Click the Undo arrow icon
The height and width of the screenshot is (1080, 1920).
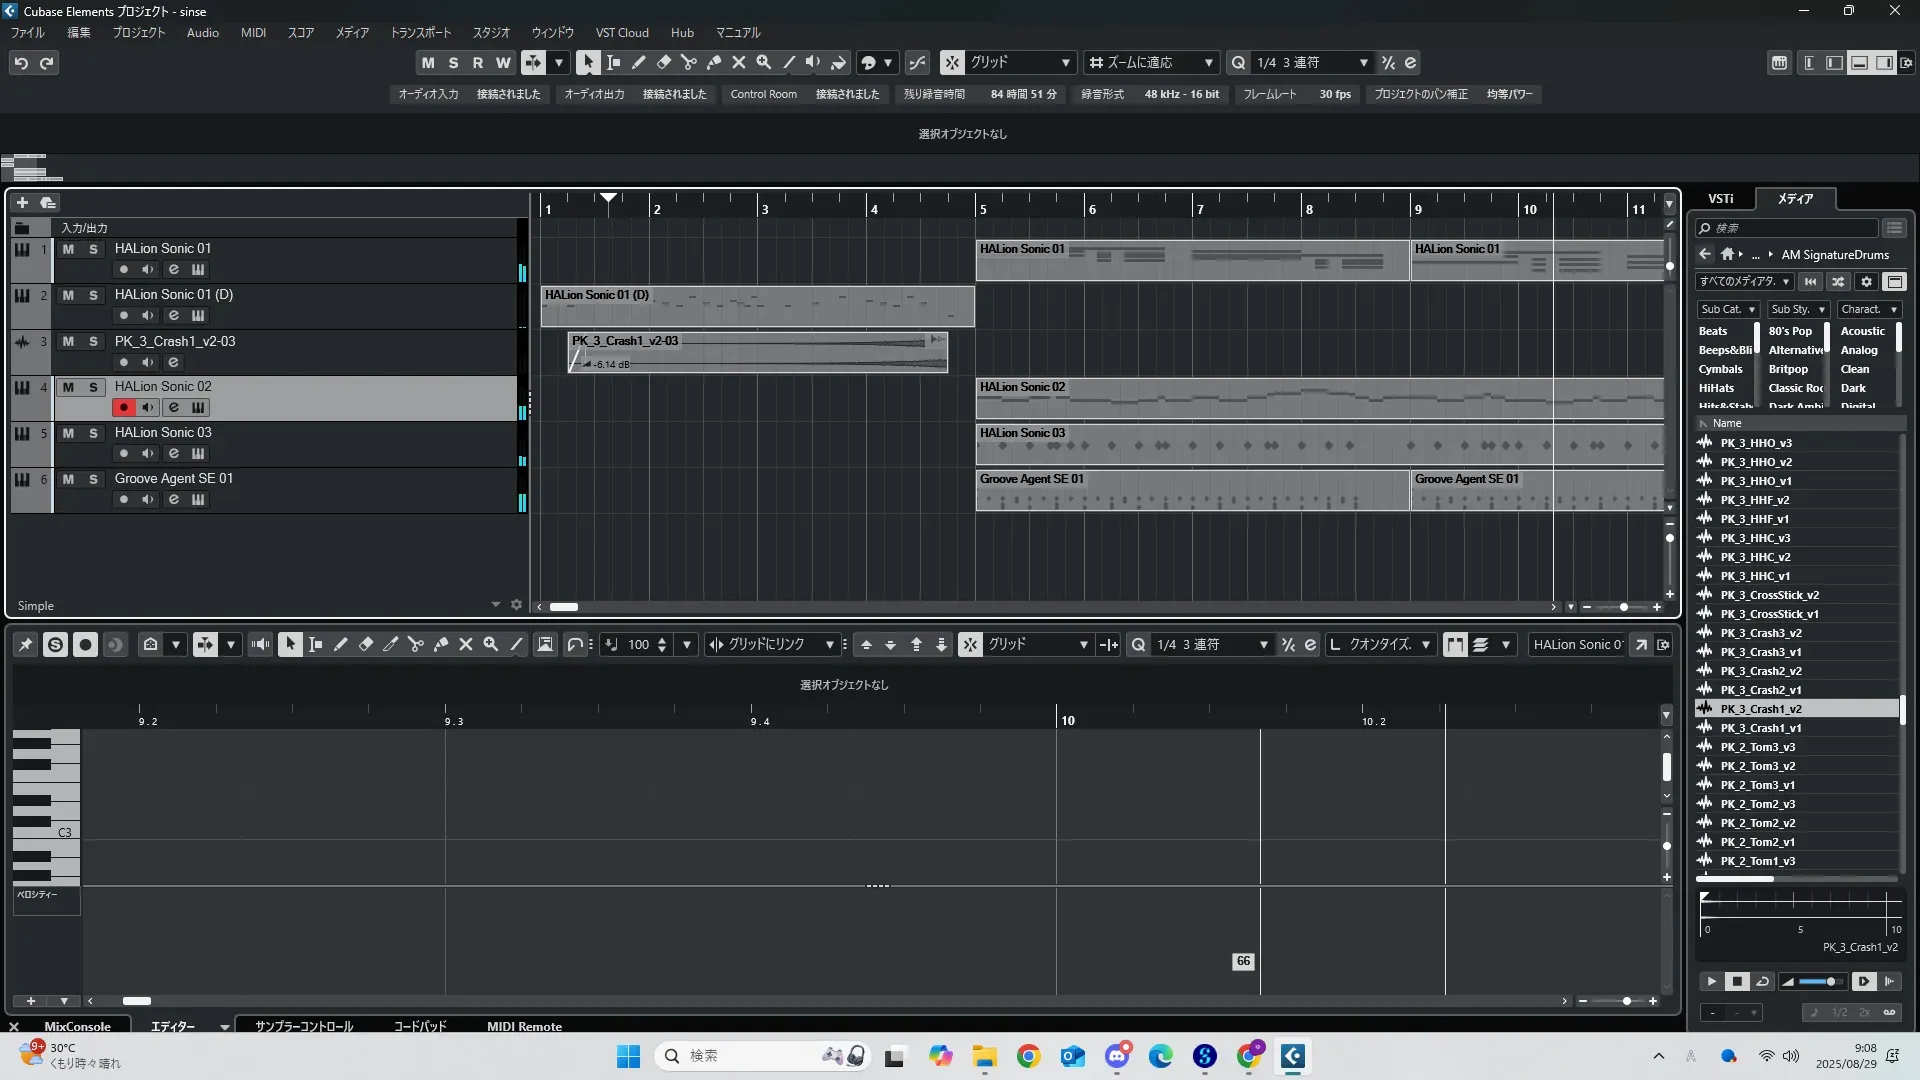[21, 63]
